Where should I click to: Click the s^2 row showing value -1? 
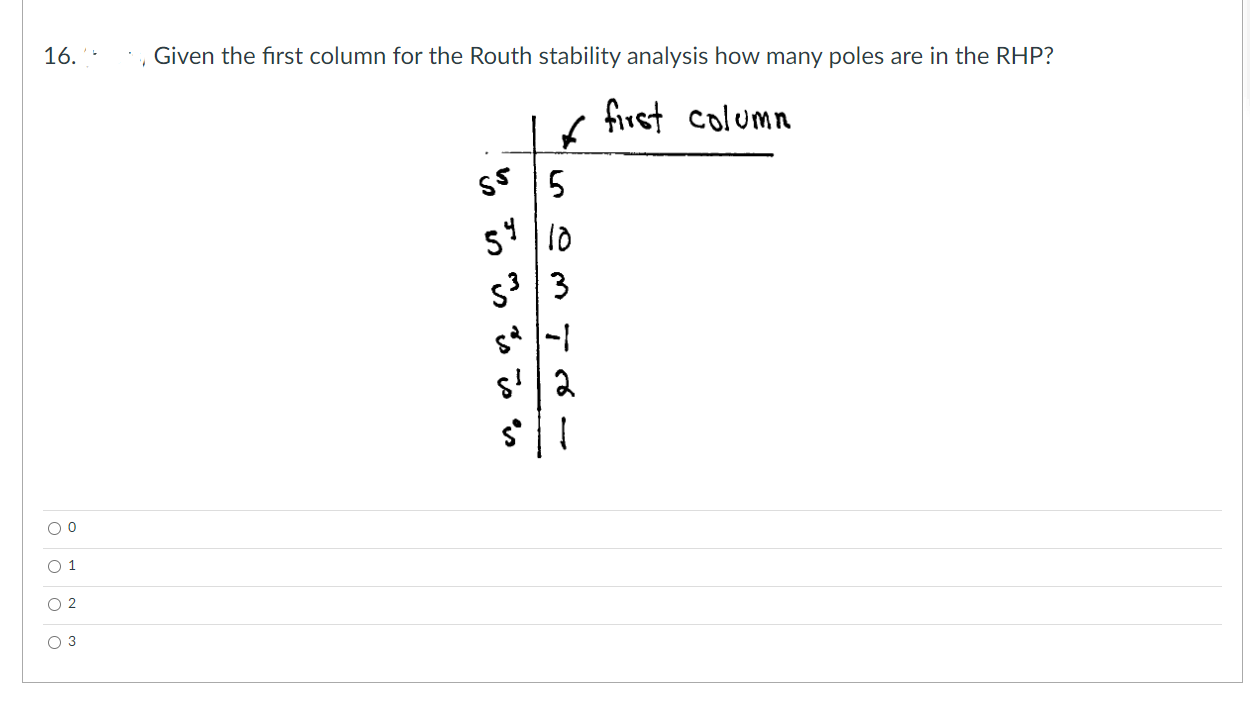click(530, 338)
